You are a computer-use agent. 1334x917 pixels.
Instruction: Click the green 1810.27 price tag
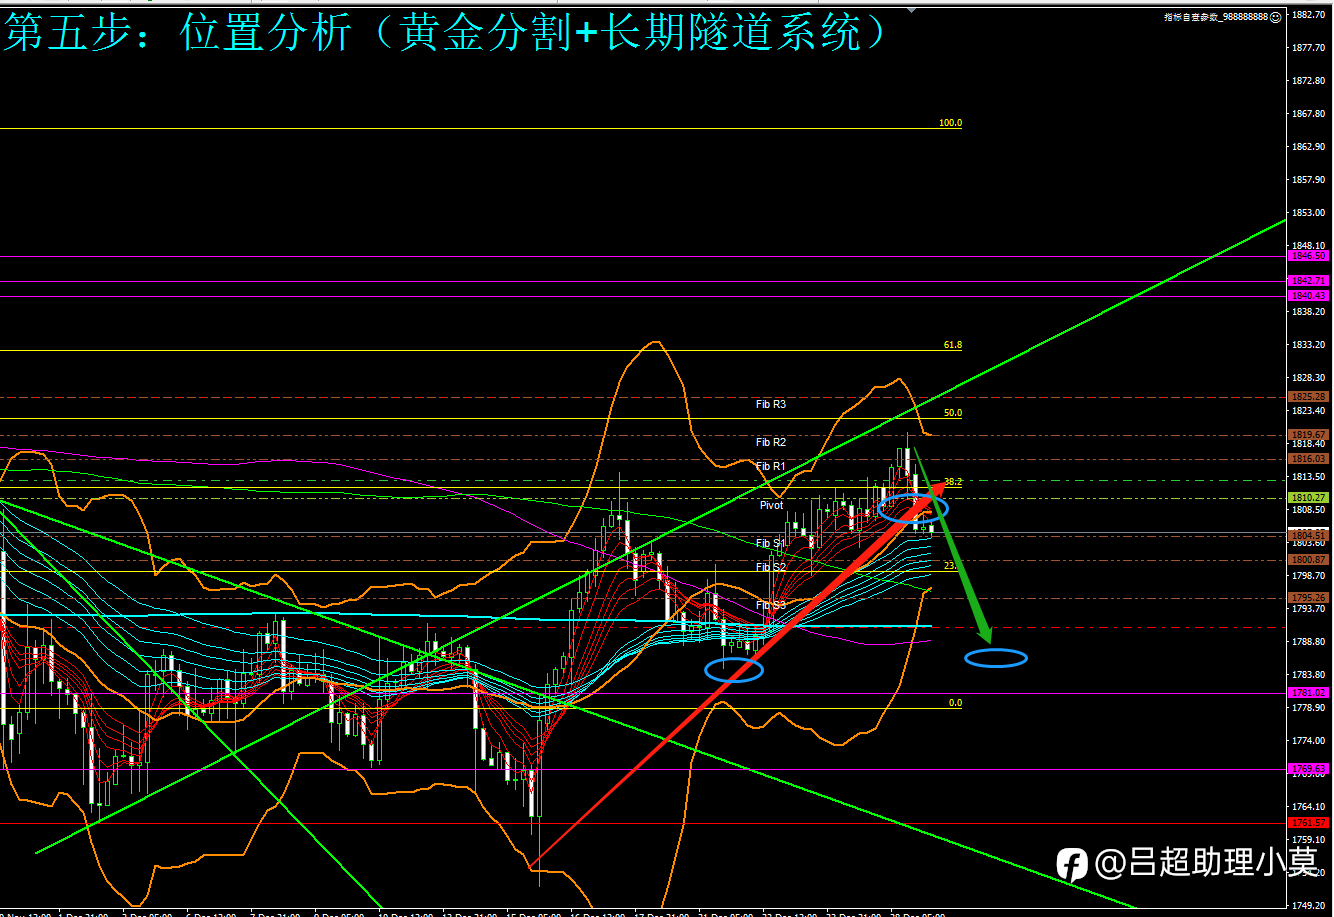[1310, 497]
